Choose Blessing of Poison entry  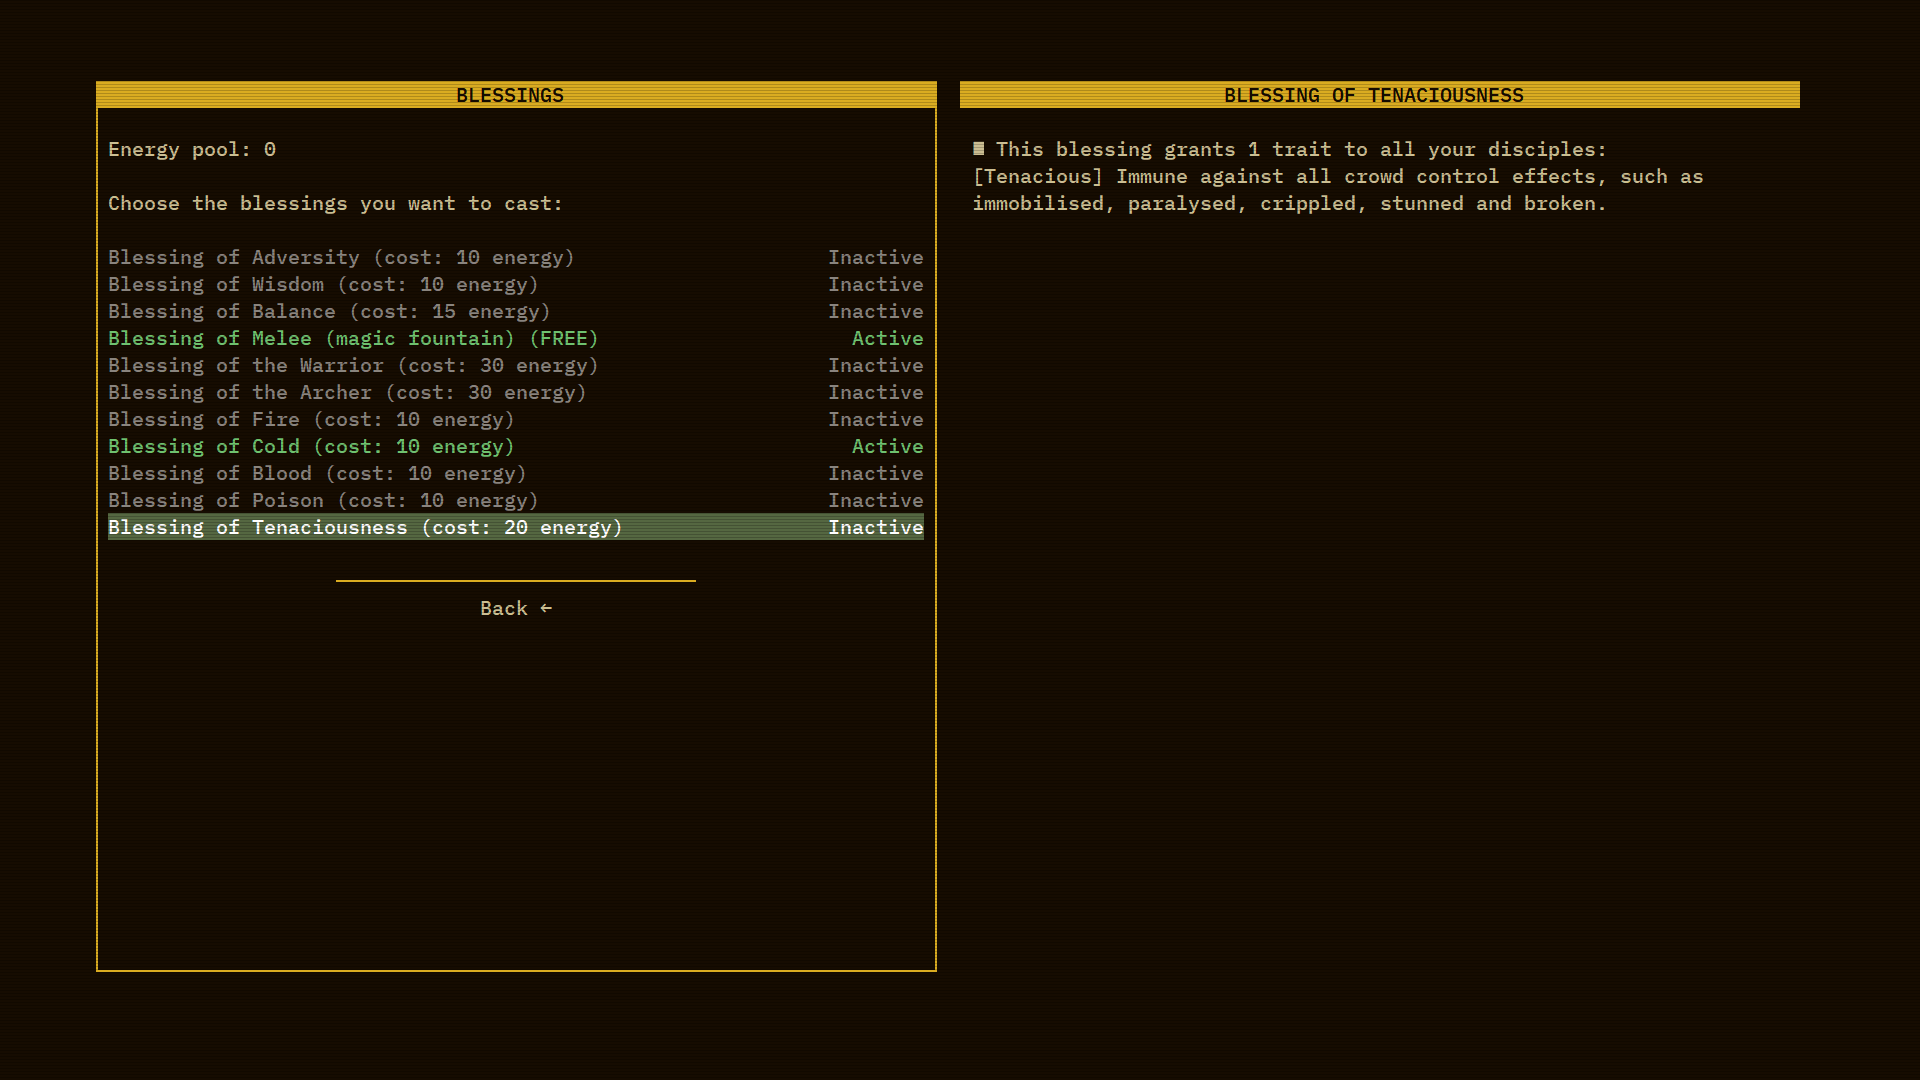pos(323,501)
